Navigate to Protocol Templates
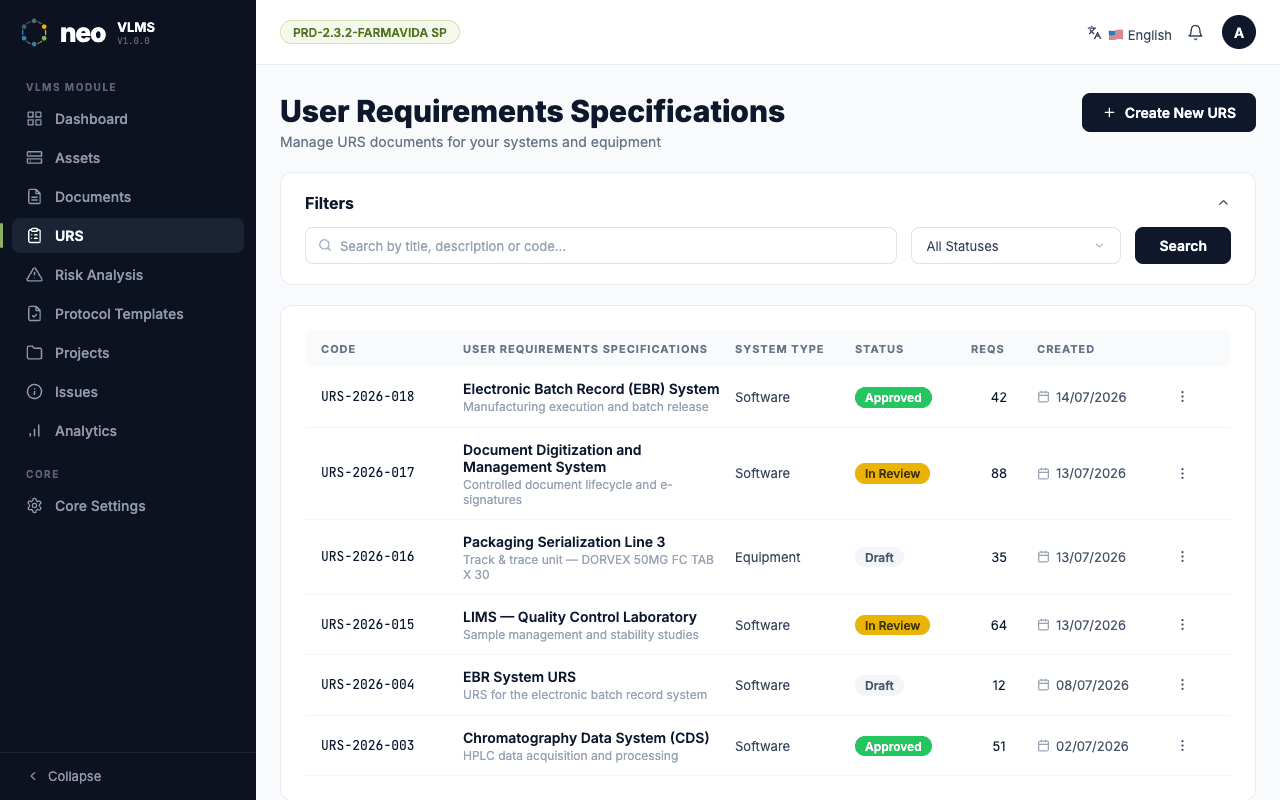This screenshot has width=1280, height=800. pyautogui.click(x=128, y=314)
